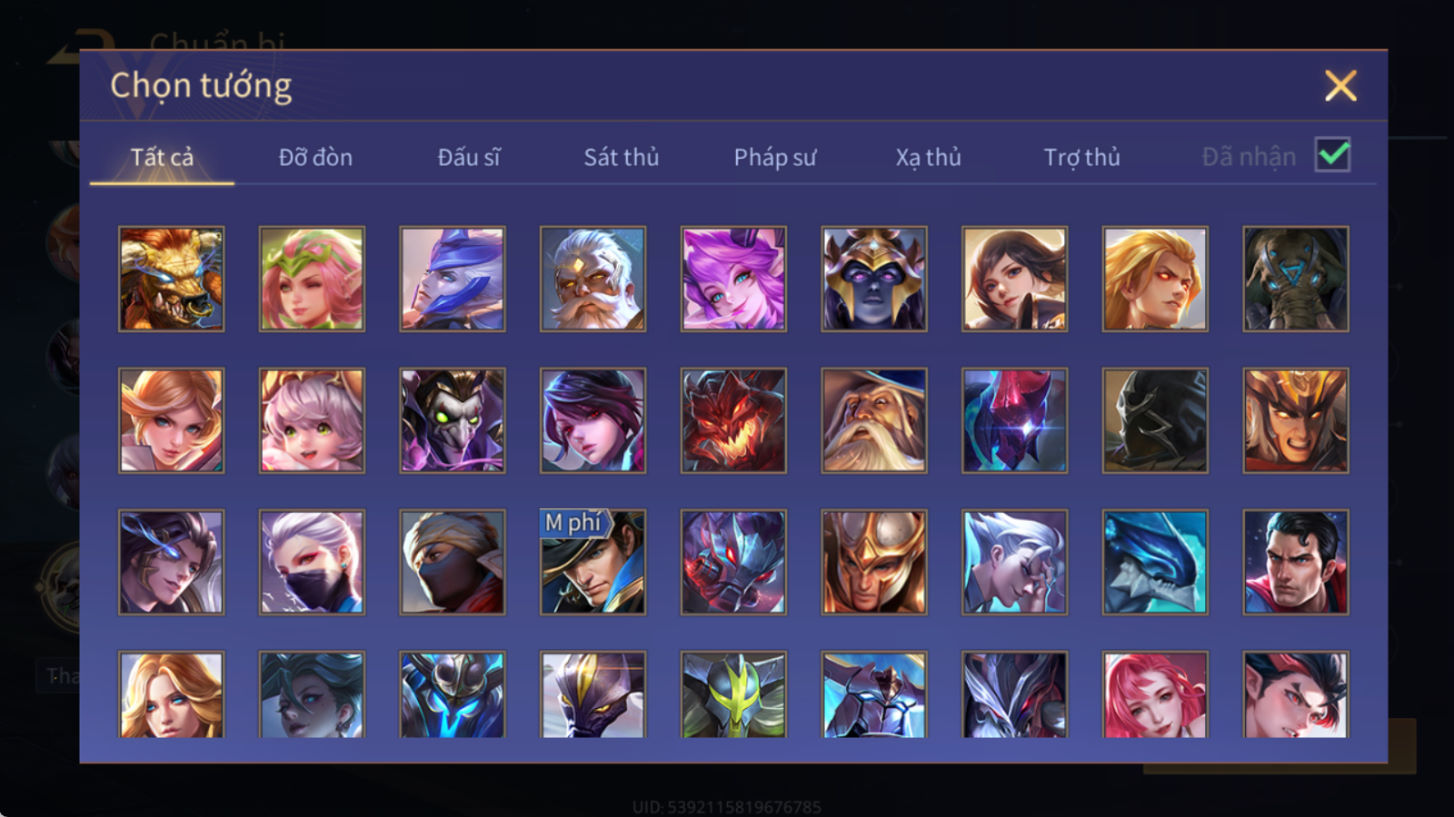The image size is (1454, 817).
Task: Open the "Sát thủ" tab
Action: click(621, 157)
